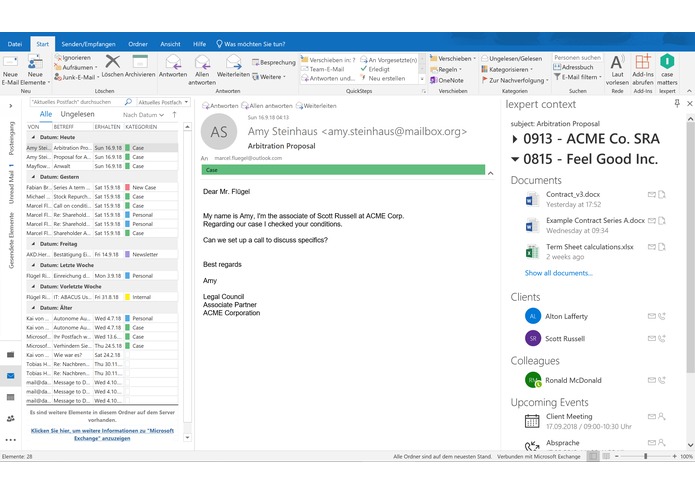Open the Verschieben dropdown in the ribbon
The height and width of the screenshot is (494, 695).
pos(453,58)
